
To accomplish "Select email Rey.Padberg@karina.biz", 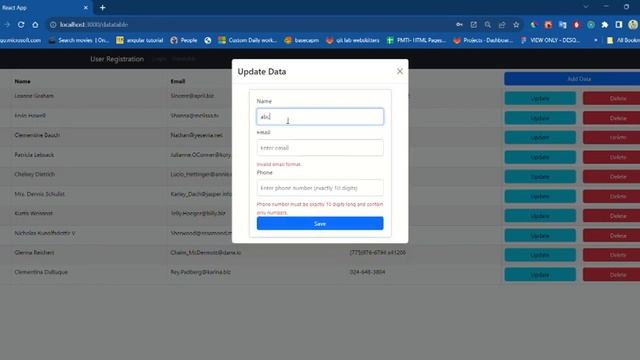I will [200, 272].
